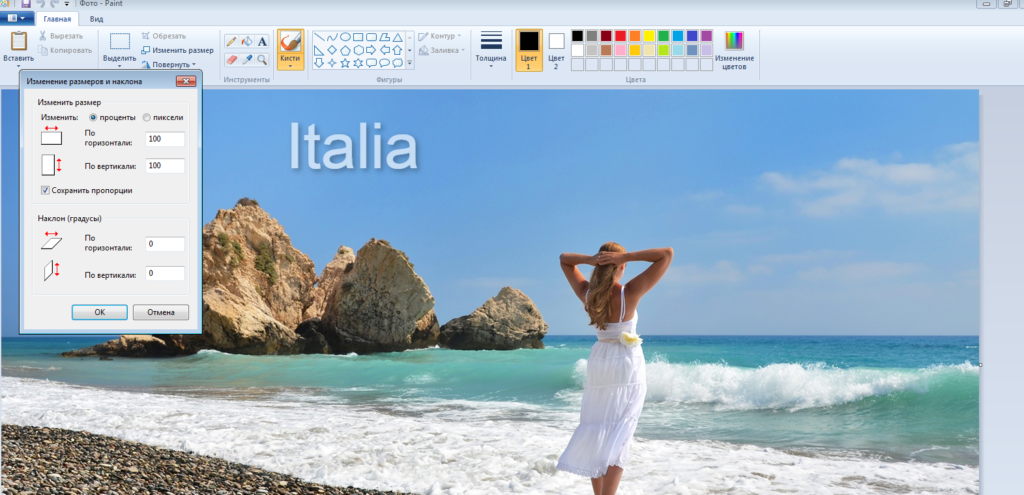1024x495 pixels.
Task: Click the horizontal resize percentage input field
Action: coord(164,140)
